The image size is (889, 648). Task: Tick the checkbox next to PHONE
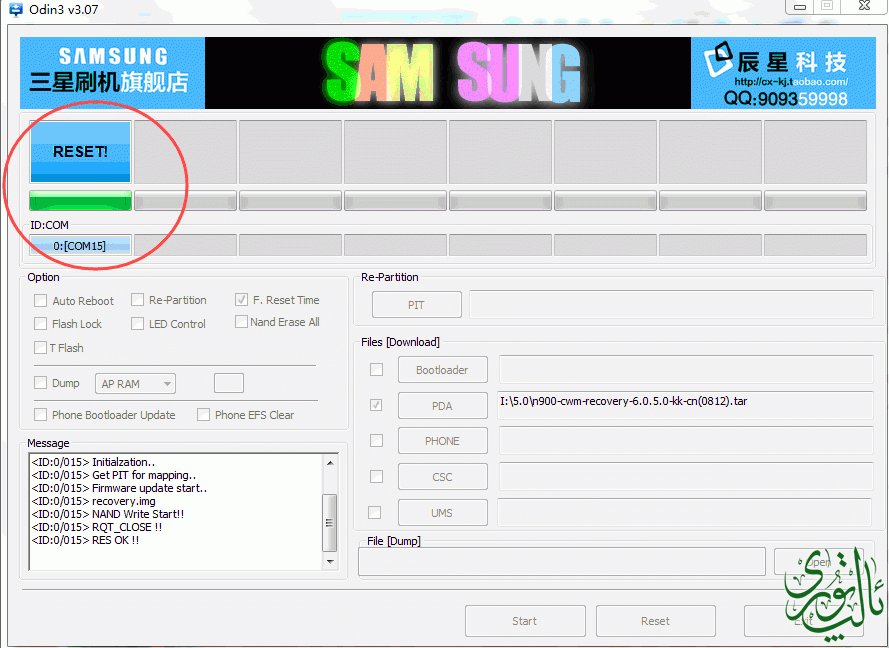click(376, 441)
